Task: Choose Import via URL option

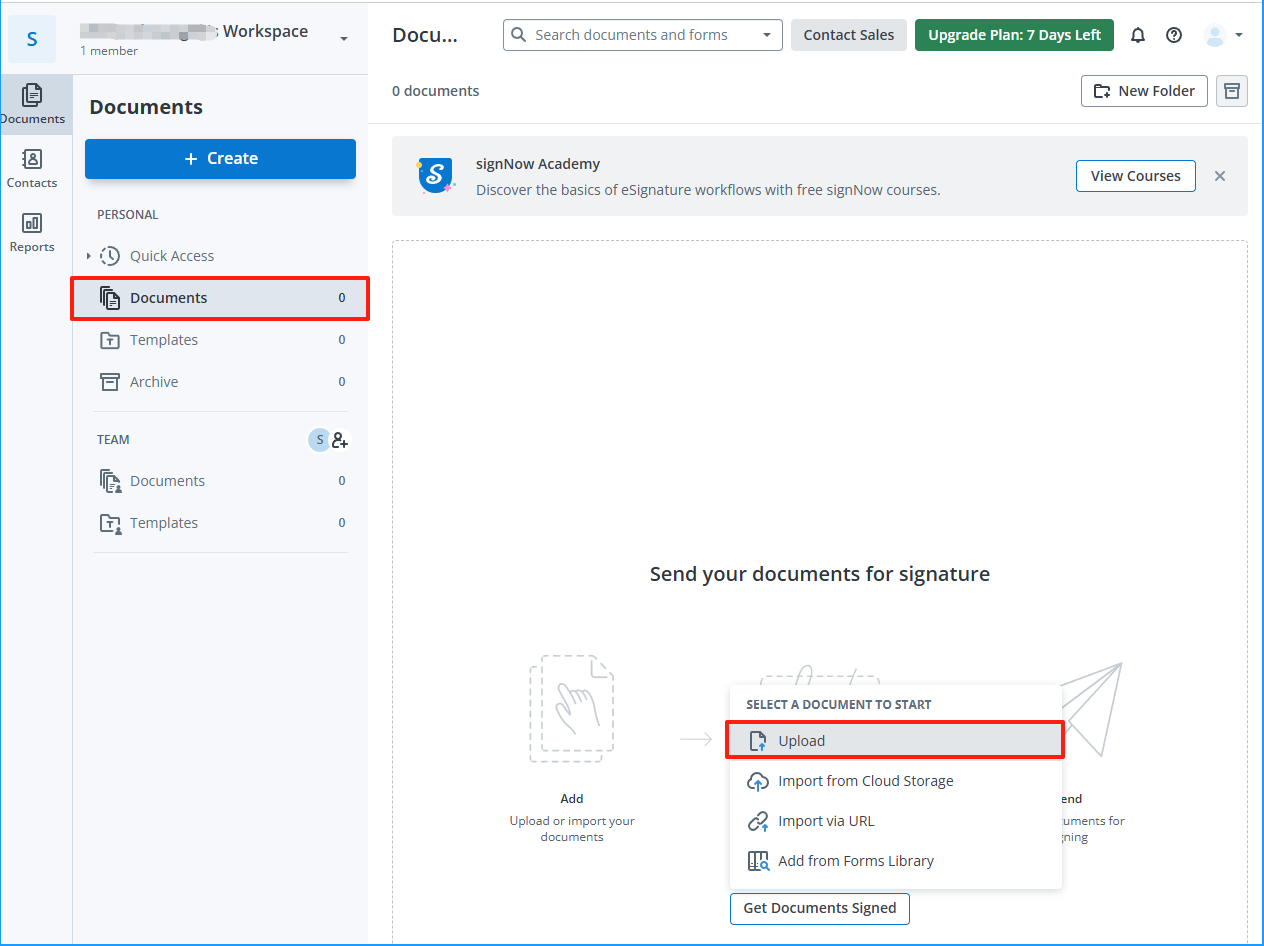Action: coord(895,821)
